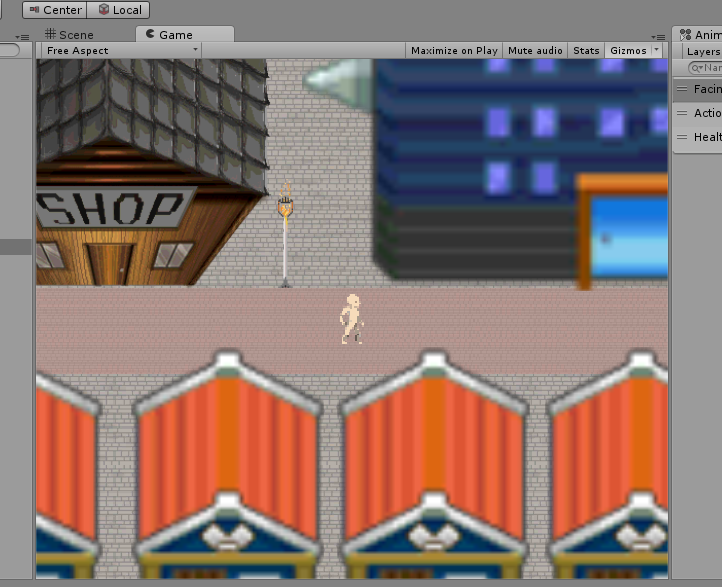This screenshot has width=722, height=587.
Task: Click drag handle icon beside Health parameter
Action: click(x=682, y=137)
